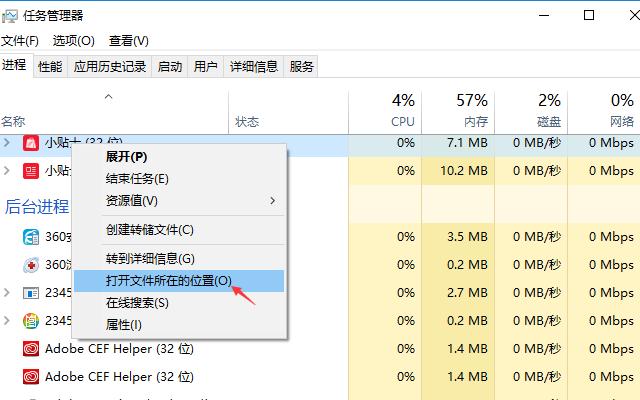The image size is (640, 400).
Task: Switch to the 启动 tab
Action: pyautogui.click(x=170, y=67)
